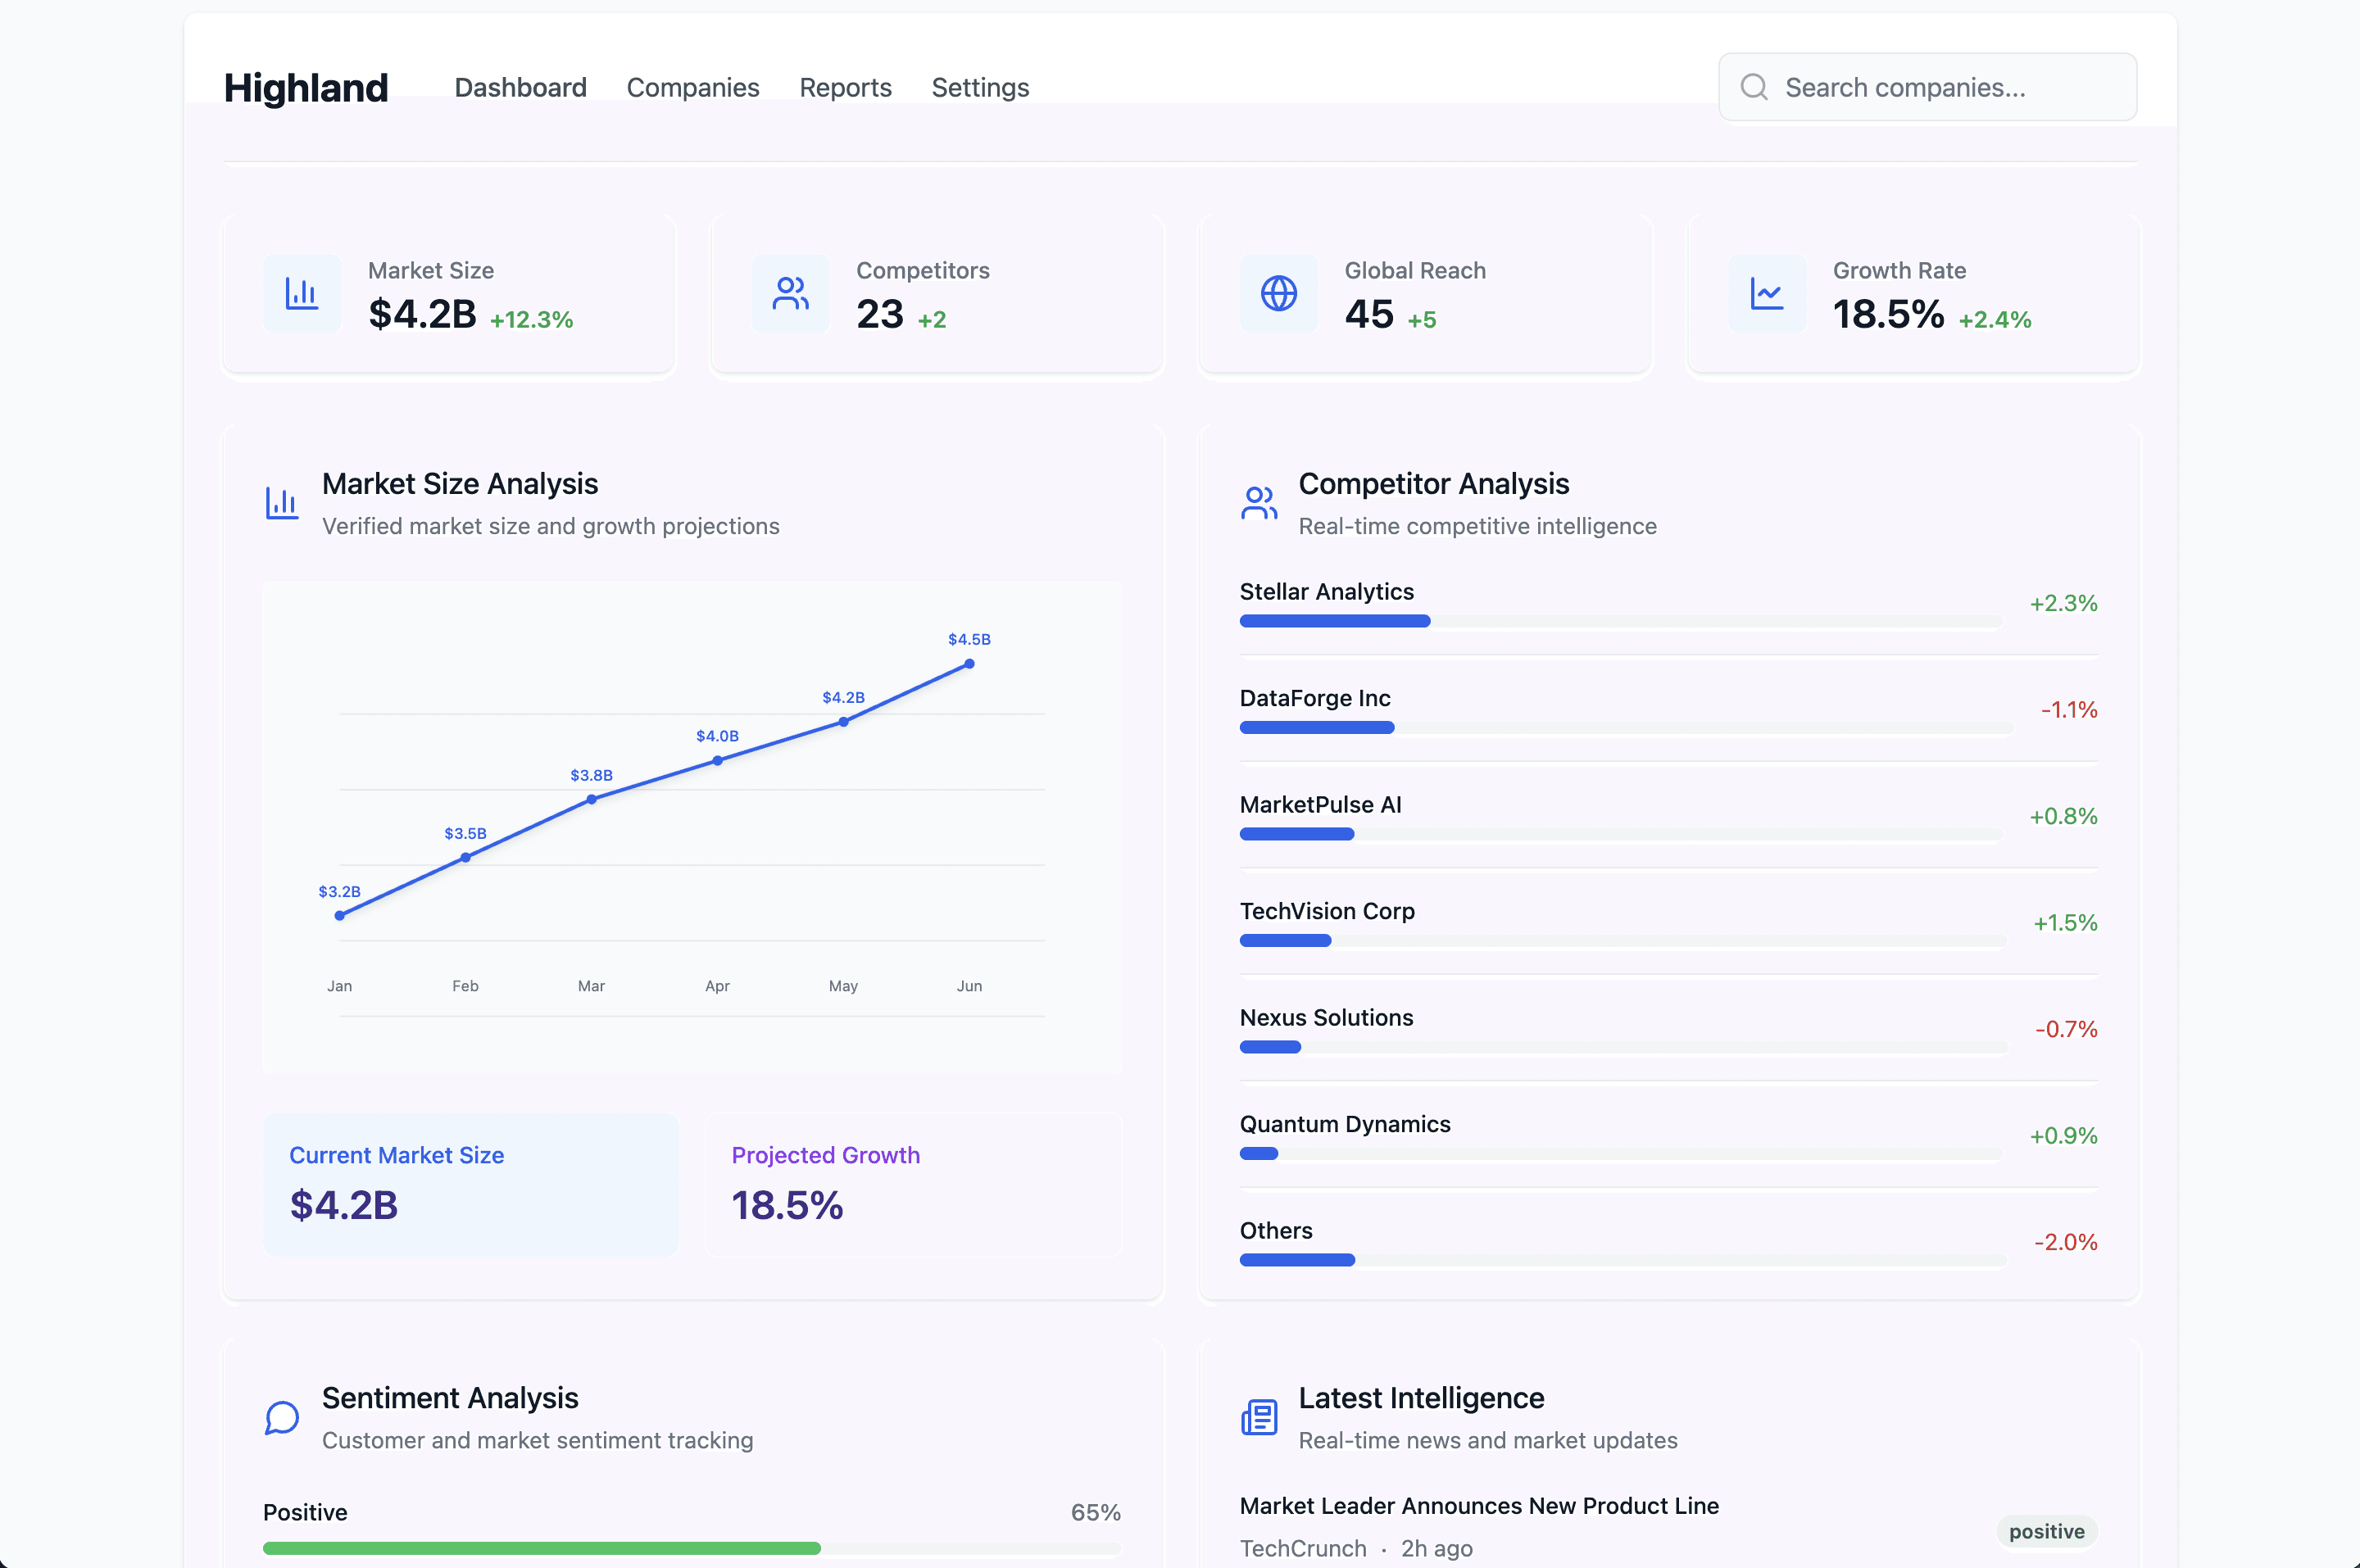Click the Growth Rate line chart icon
This screenshot has width=2360, height=1568.
pos(1767,293)
